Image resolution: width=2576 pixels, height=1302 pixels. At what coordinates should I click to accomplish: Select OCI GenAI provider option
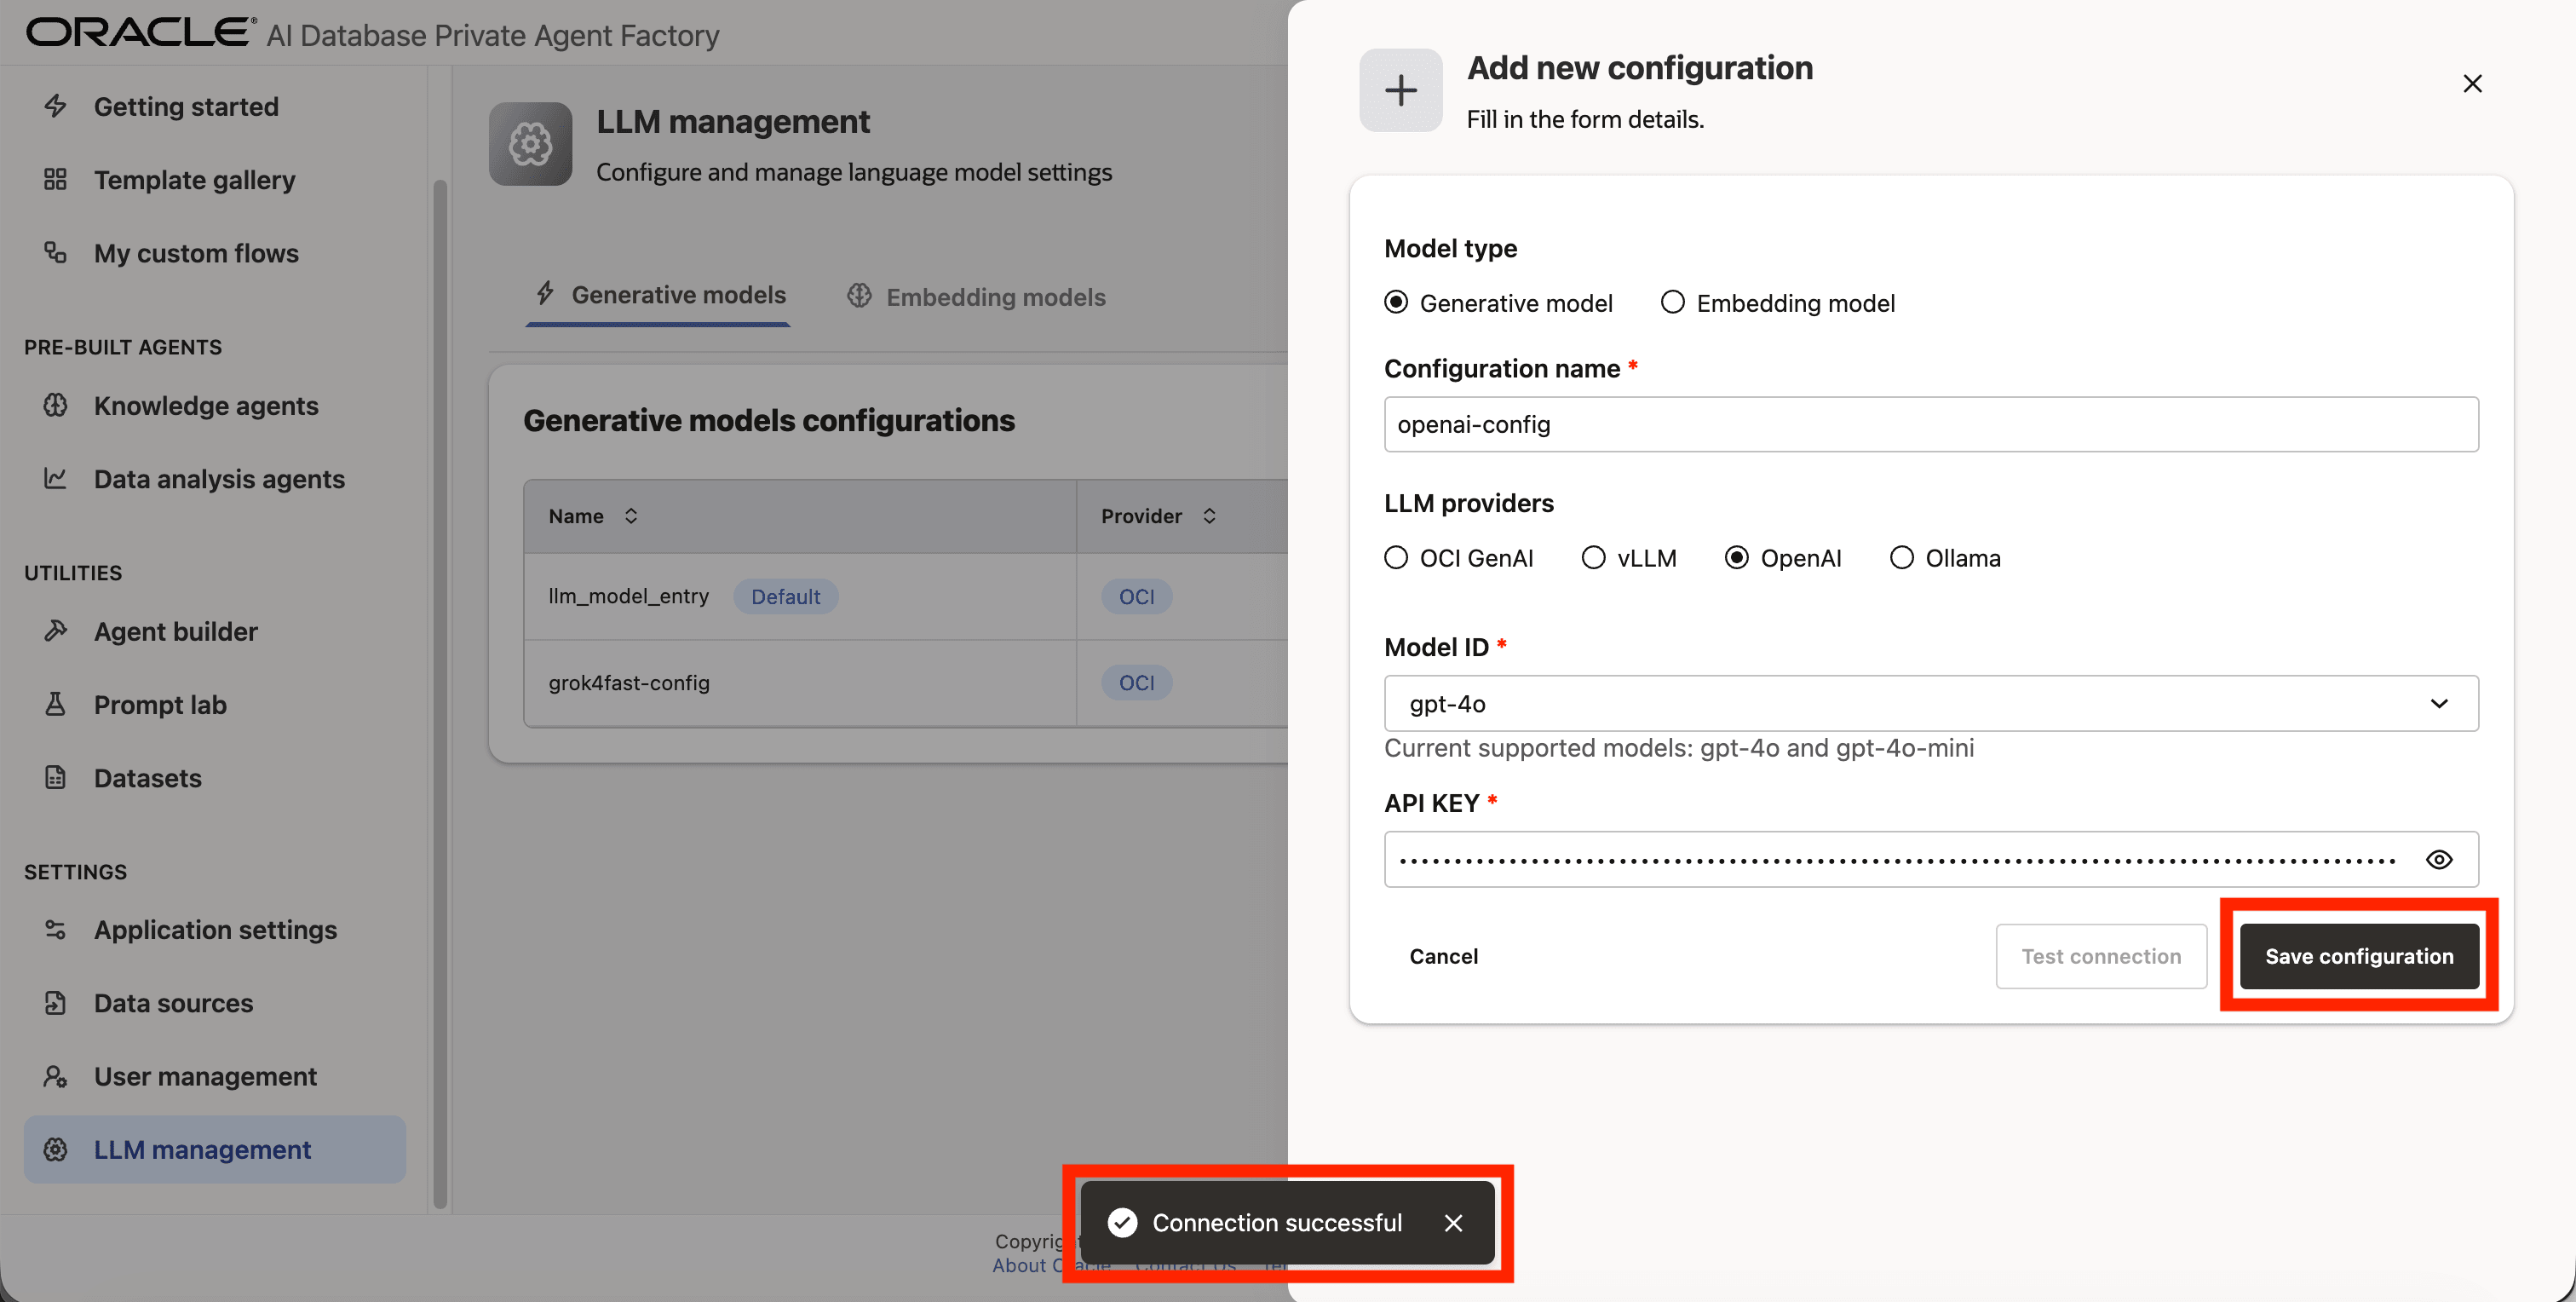[1395, 557]
